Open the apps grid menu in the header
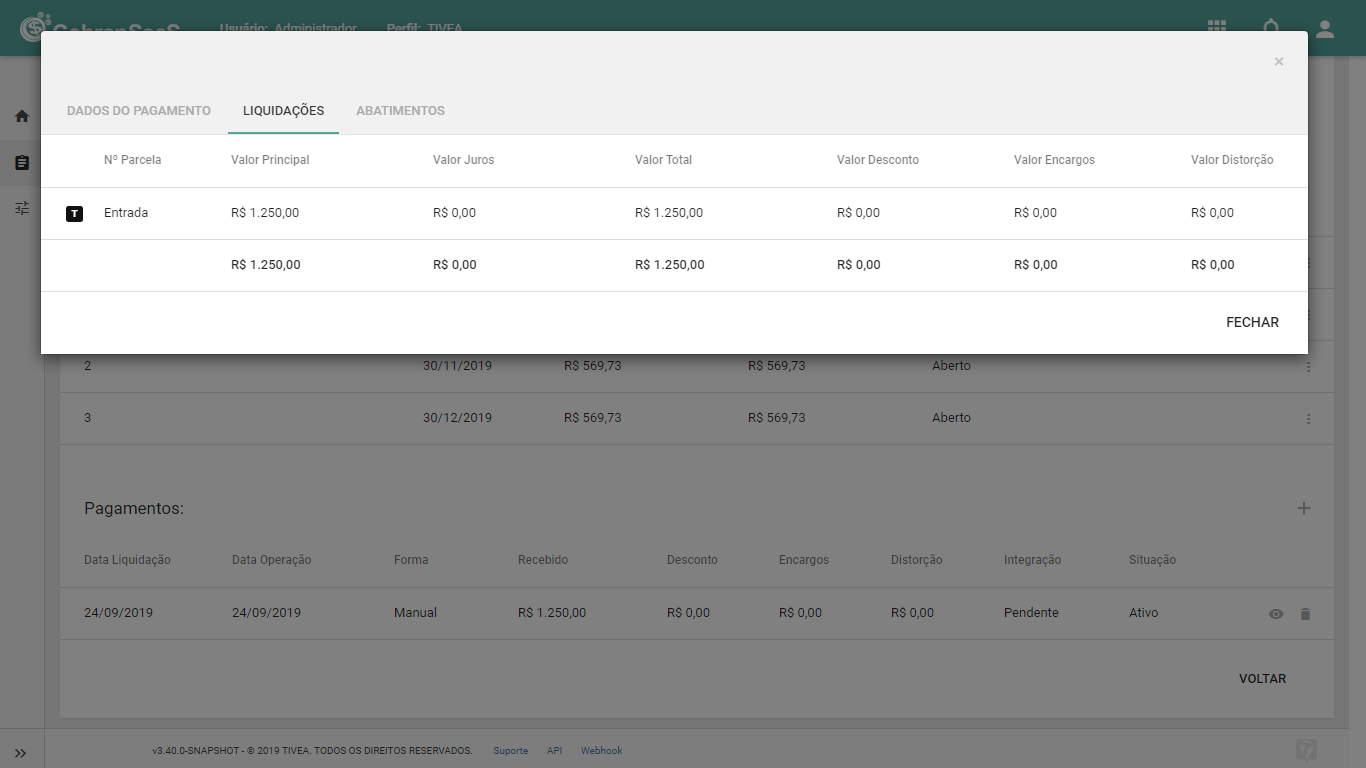 [x=1217, y=28]
